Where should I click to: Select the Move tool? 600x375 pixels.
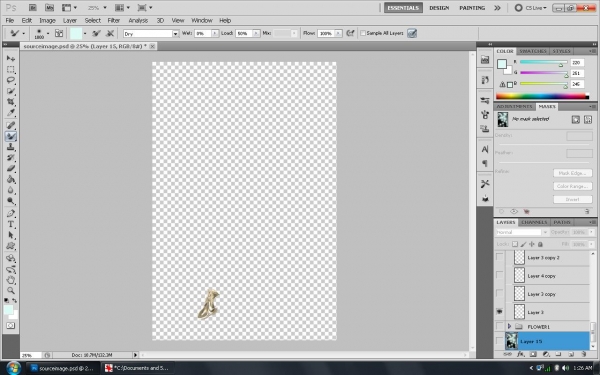click(11, 59)
